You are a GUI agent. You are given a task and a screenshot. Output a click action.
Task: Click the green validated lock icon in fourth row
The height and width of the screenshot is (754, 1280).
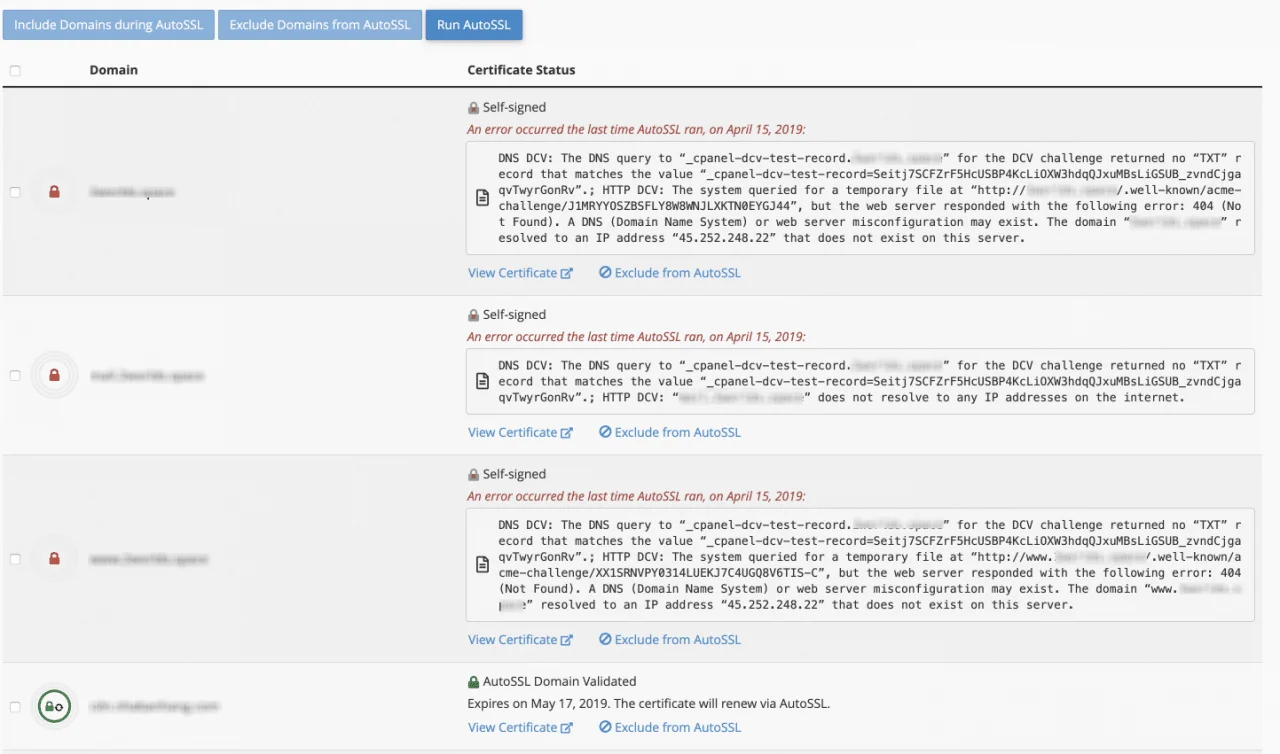[53, 706]
